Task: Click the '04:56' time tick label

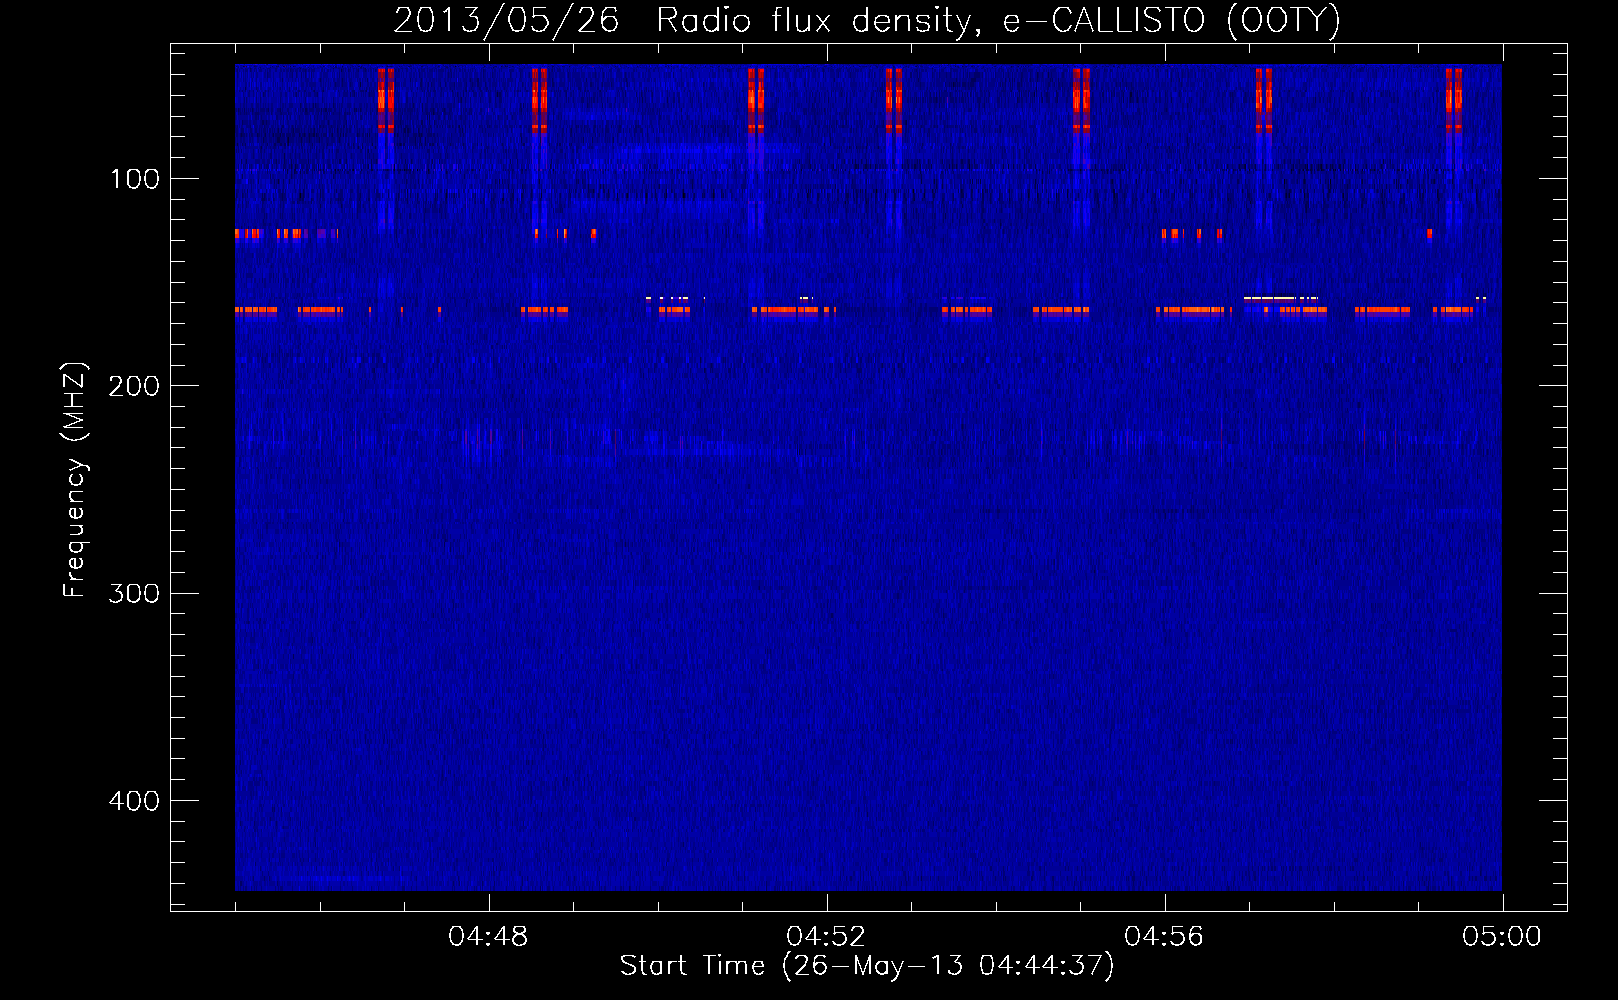Action: tap(1164, 937)
